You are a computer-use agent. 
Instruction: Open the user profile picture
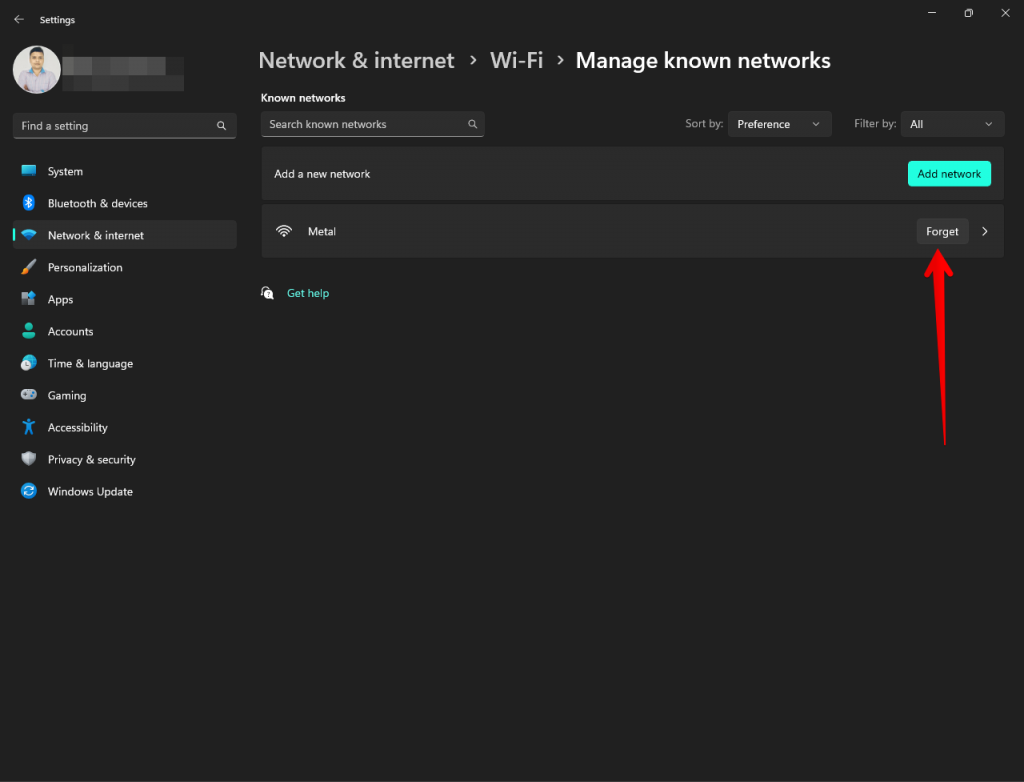pos(37,69)
